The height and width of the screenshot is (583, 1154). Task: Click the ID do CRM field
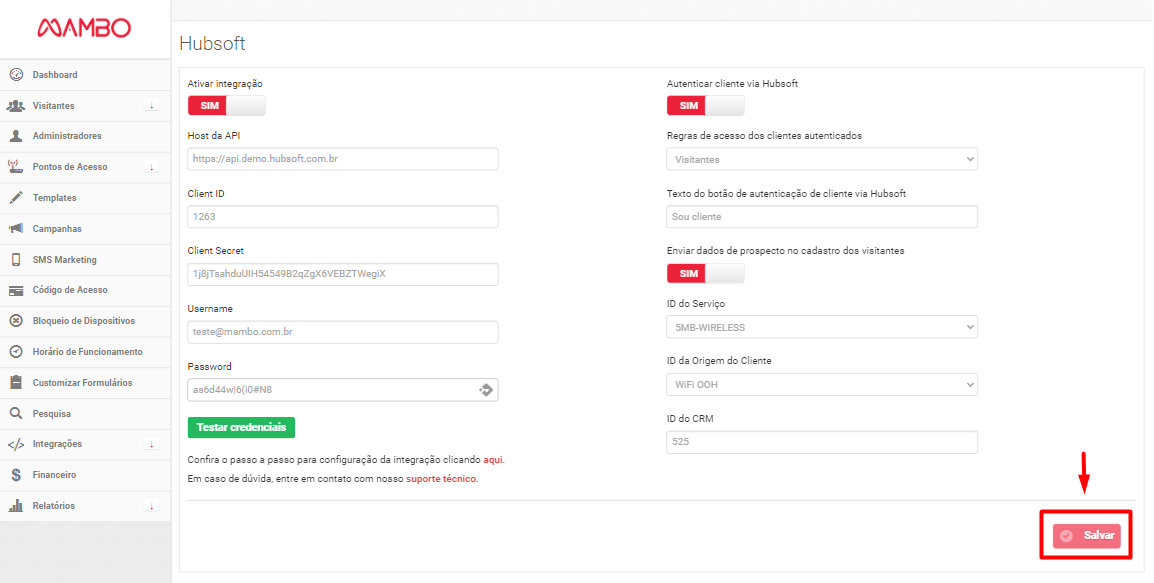point(822,442)
